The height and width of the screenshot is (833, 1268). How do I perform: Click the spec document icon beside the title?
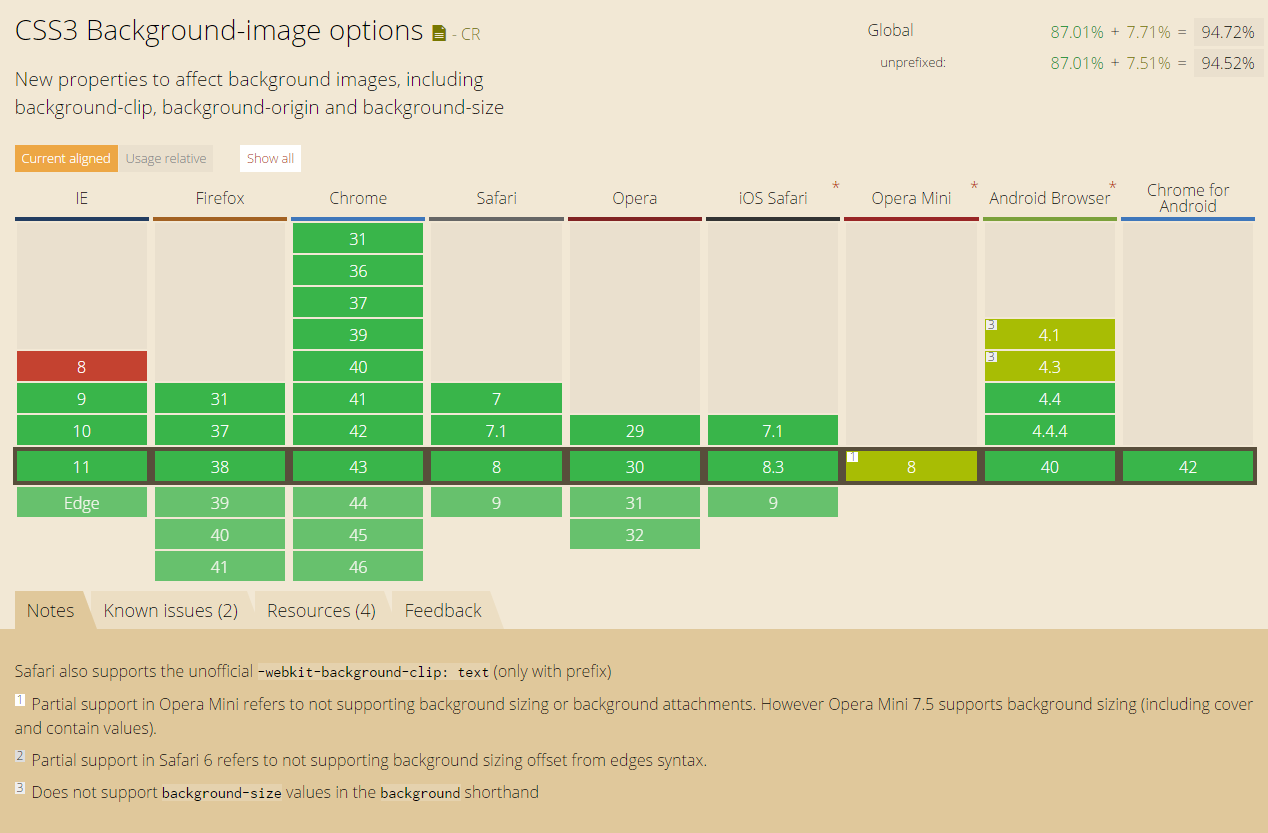point(439,34)
